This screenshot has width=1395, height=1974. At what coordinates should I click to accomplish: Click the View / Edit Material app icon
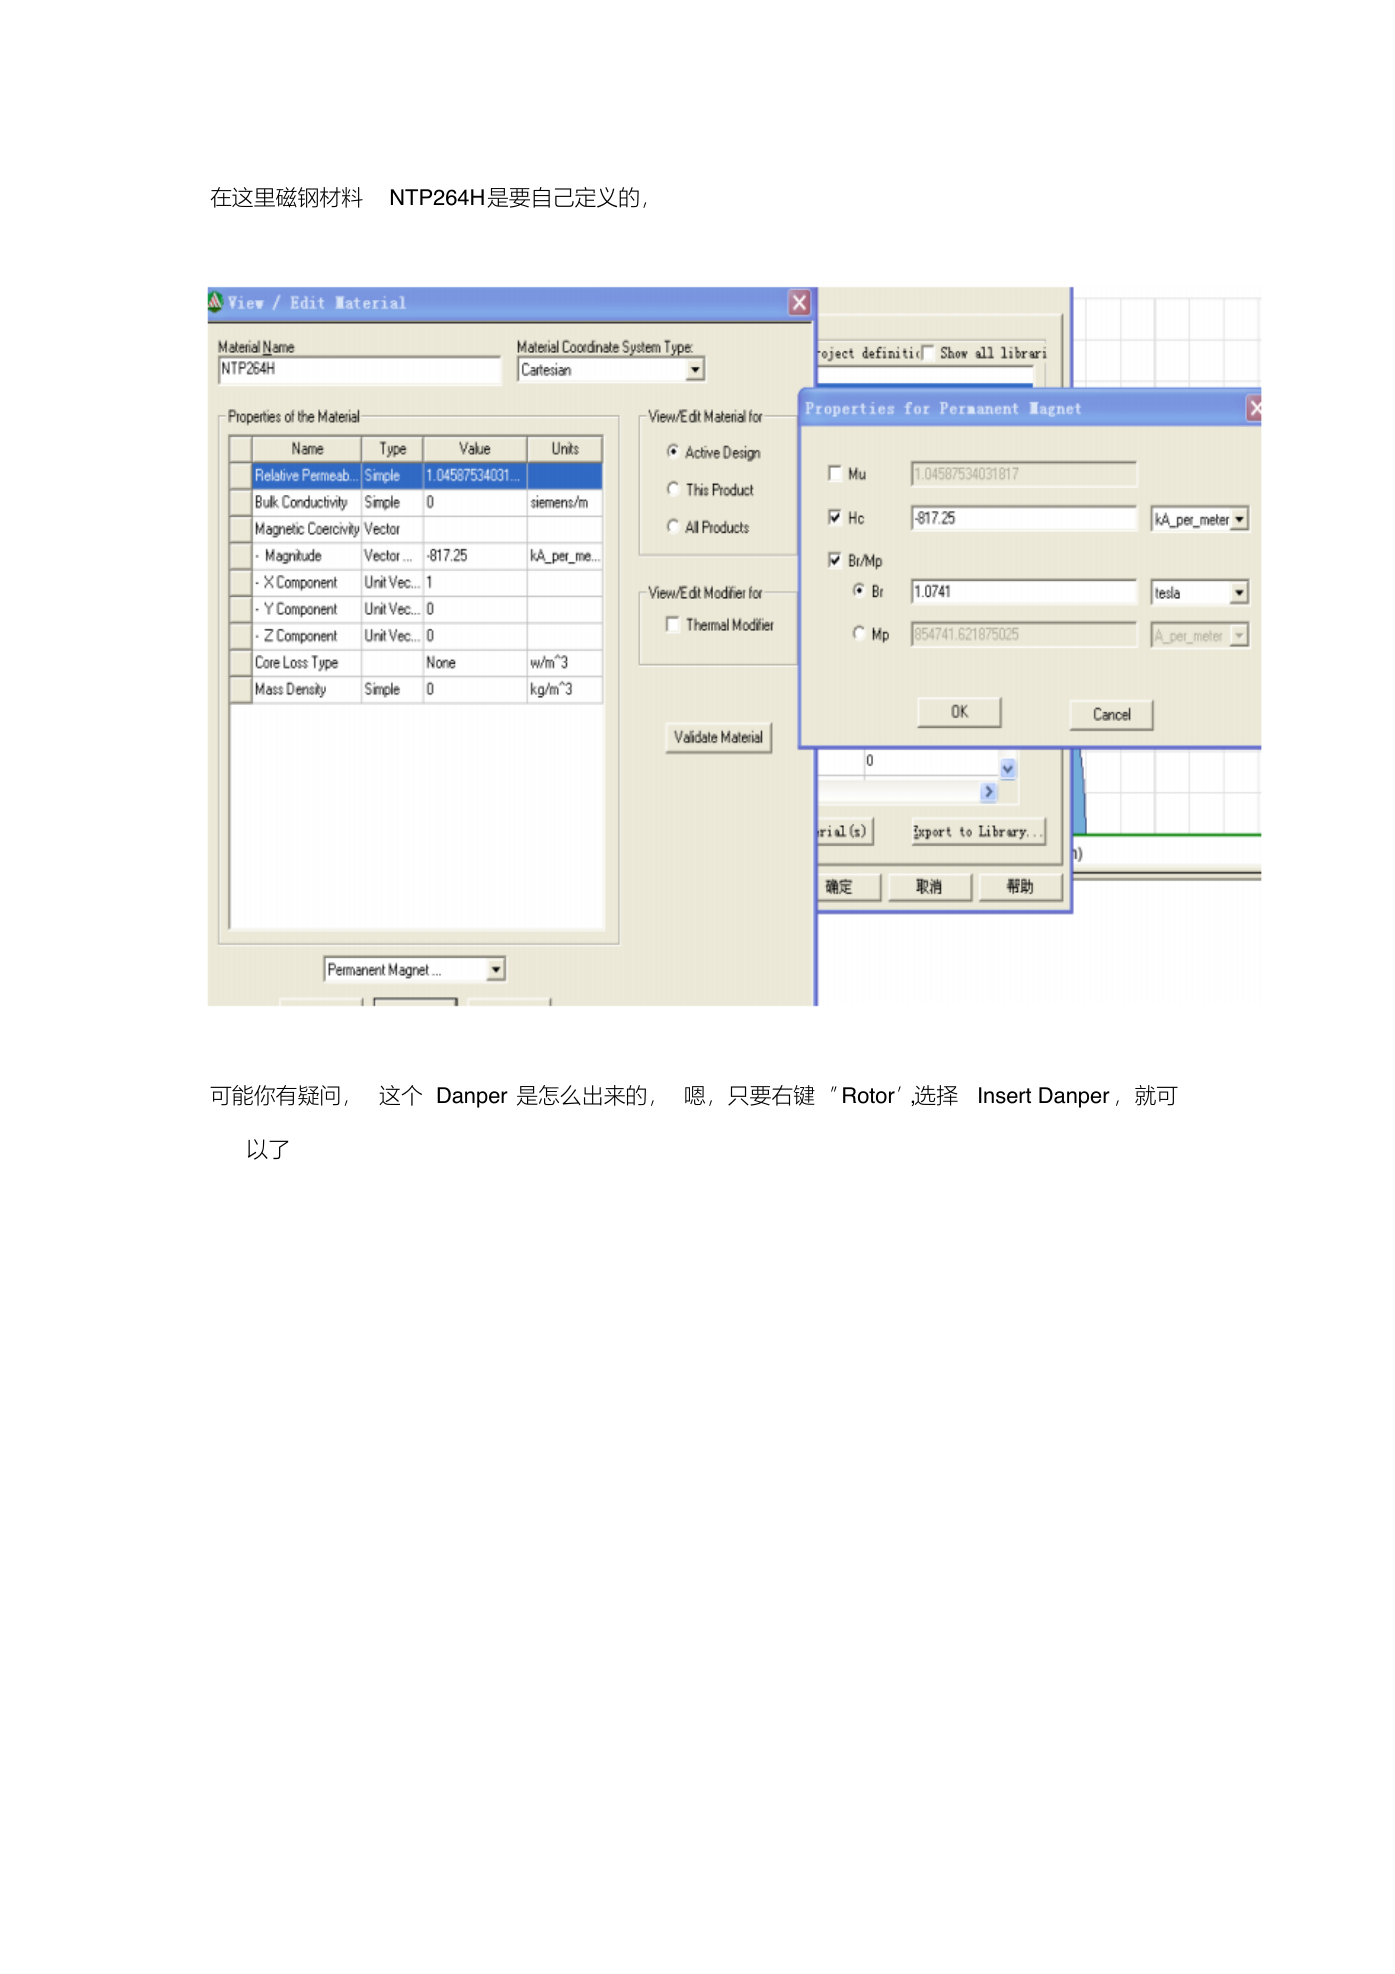pos(215,301)
